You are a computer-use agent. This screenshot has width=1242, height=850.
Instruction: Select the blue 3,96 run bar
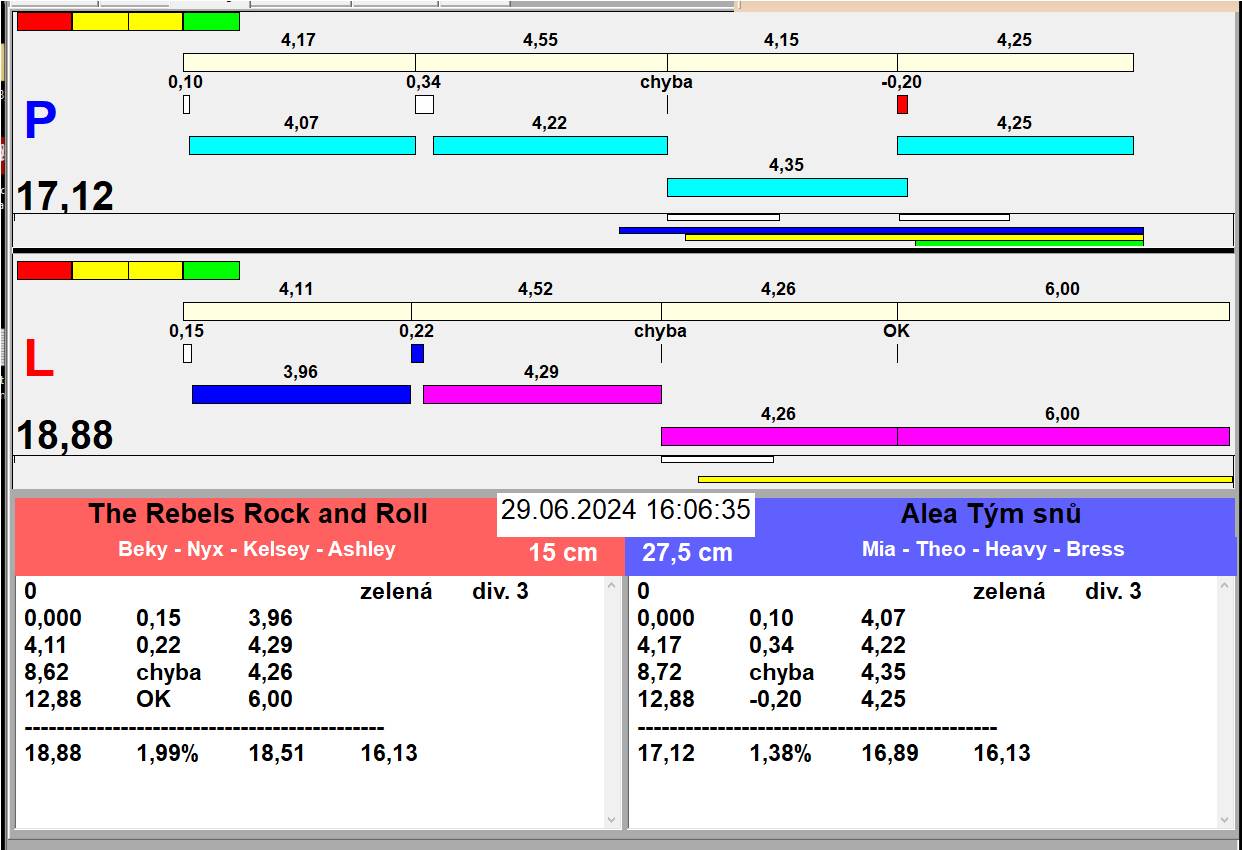tap(301, 394)
